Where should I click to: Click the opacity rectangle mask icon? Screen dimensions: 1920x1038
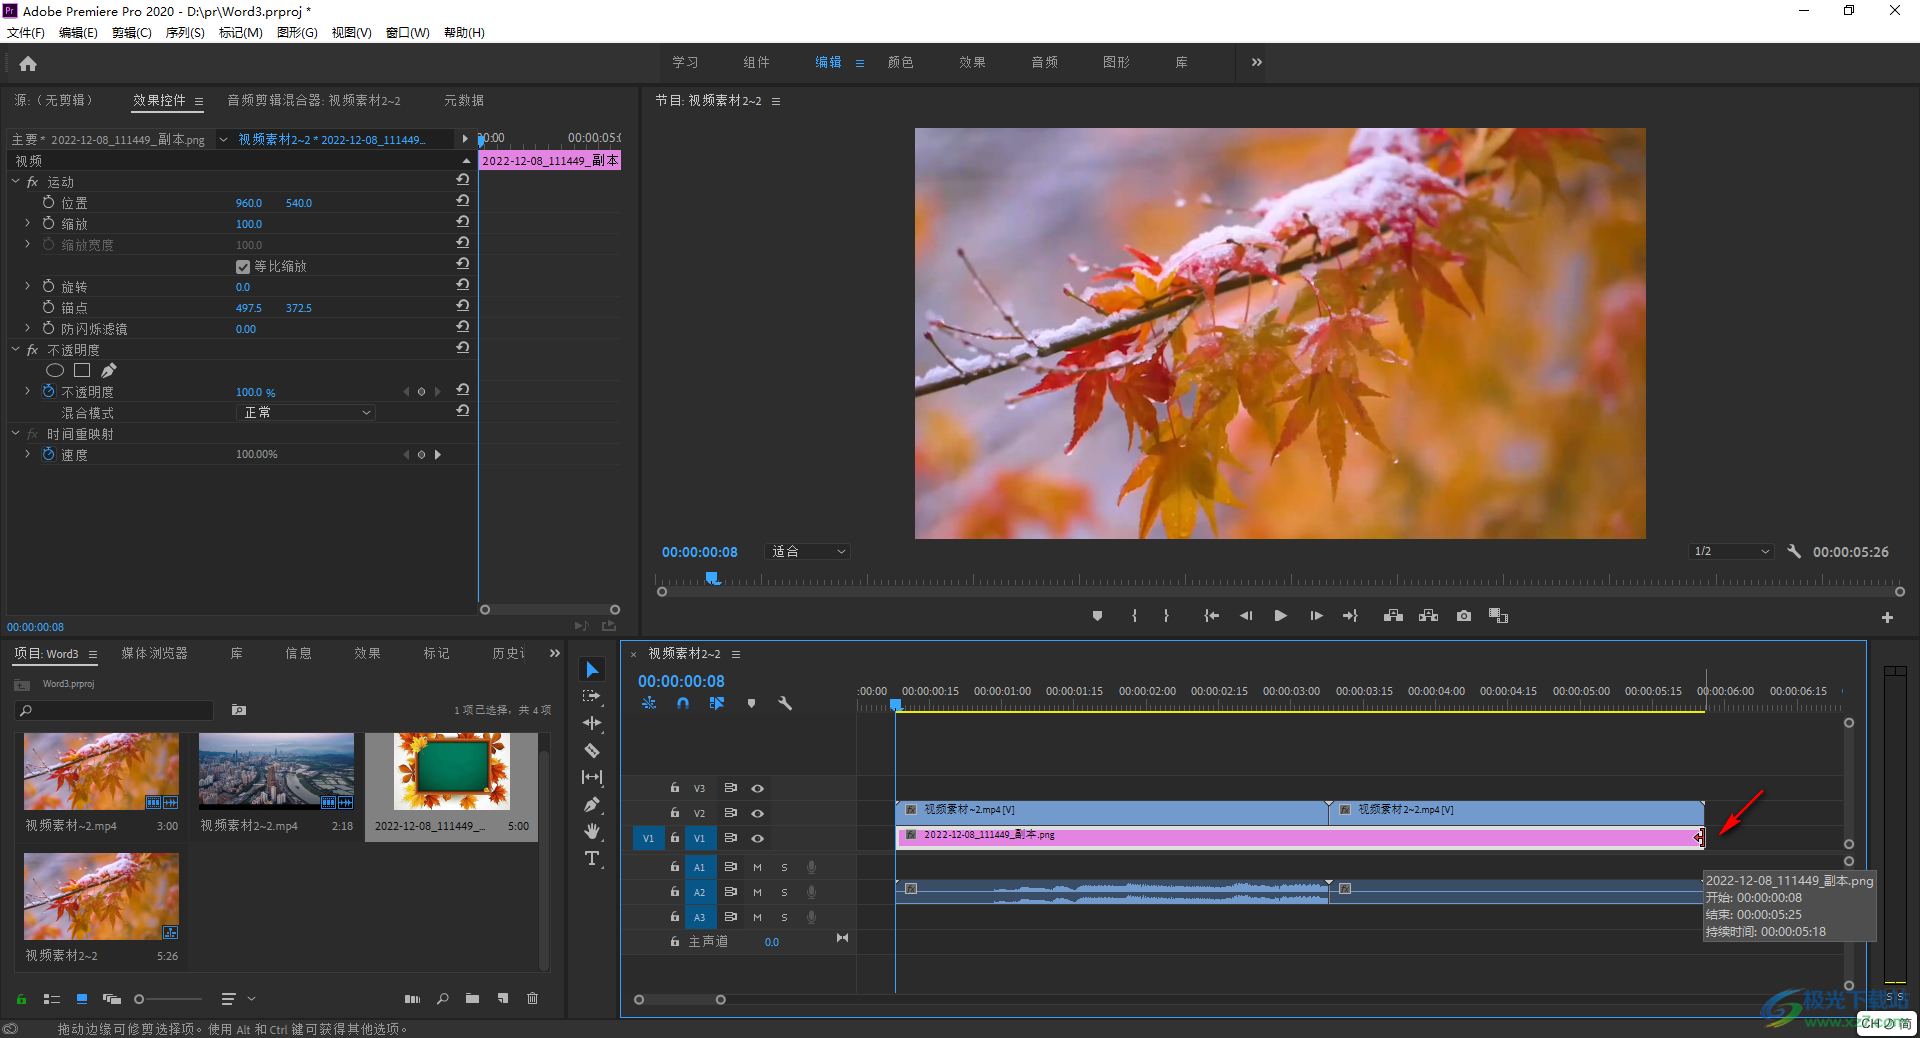[82, 370]
